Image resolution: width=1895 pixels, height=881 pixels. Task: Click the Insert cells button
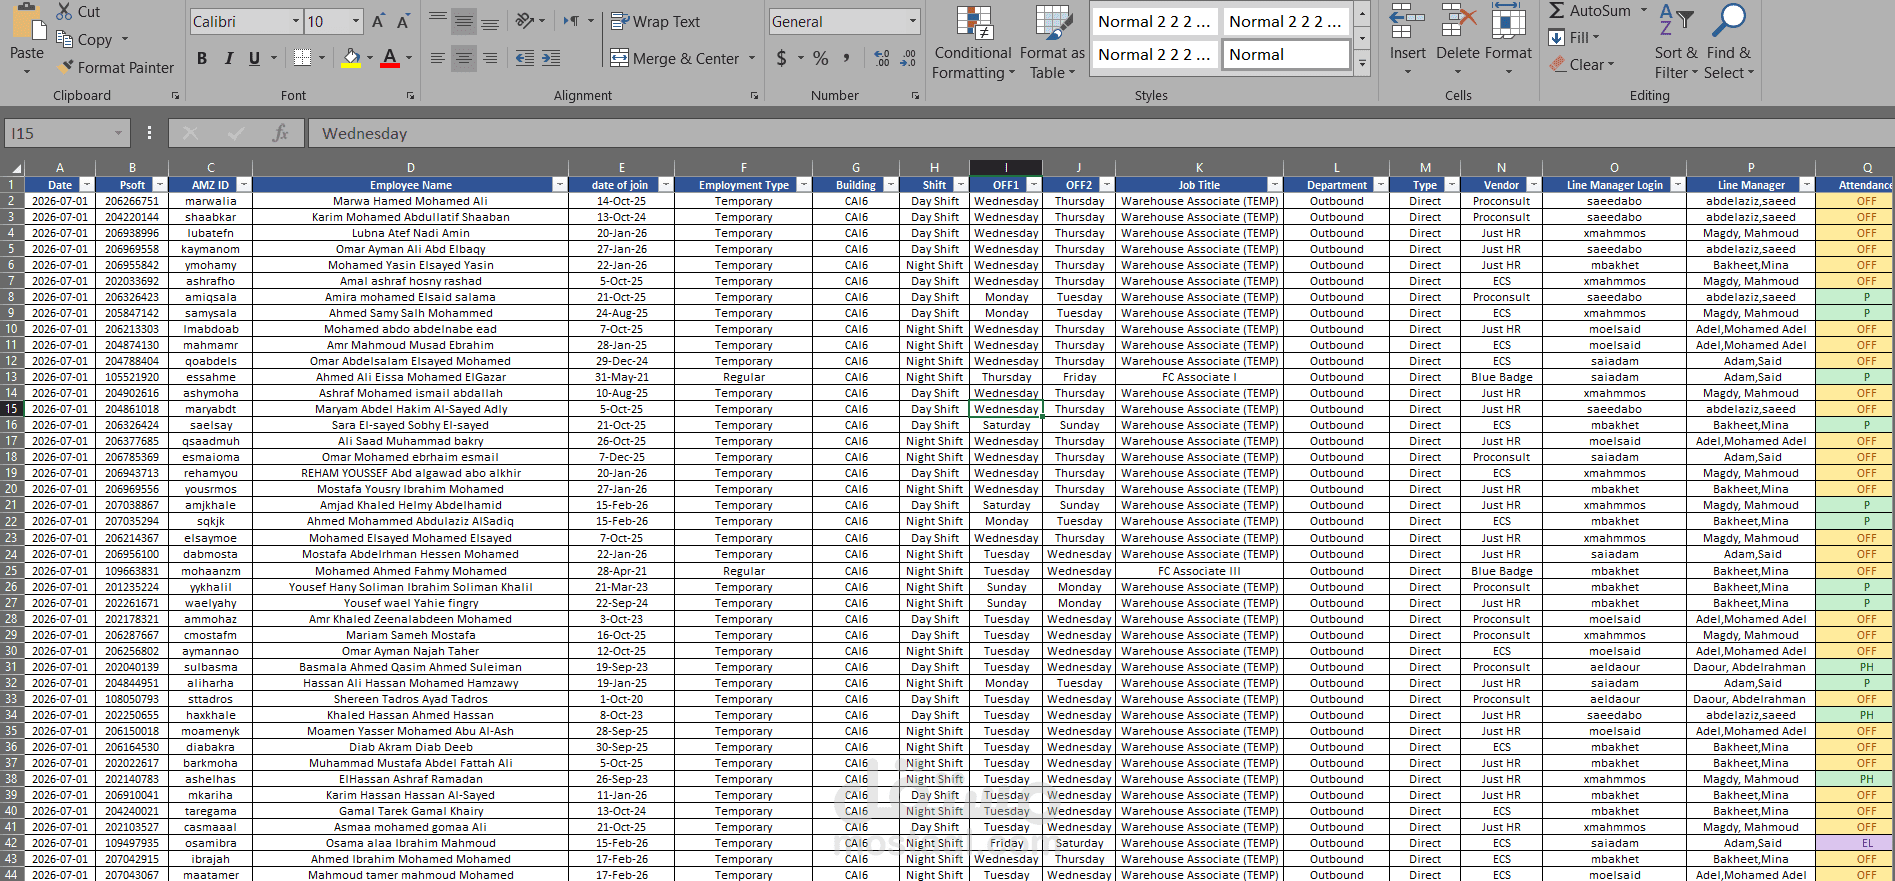(x=1407, y=40)
